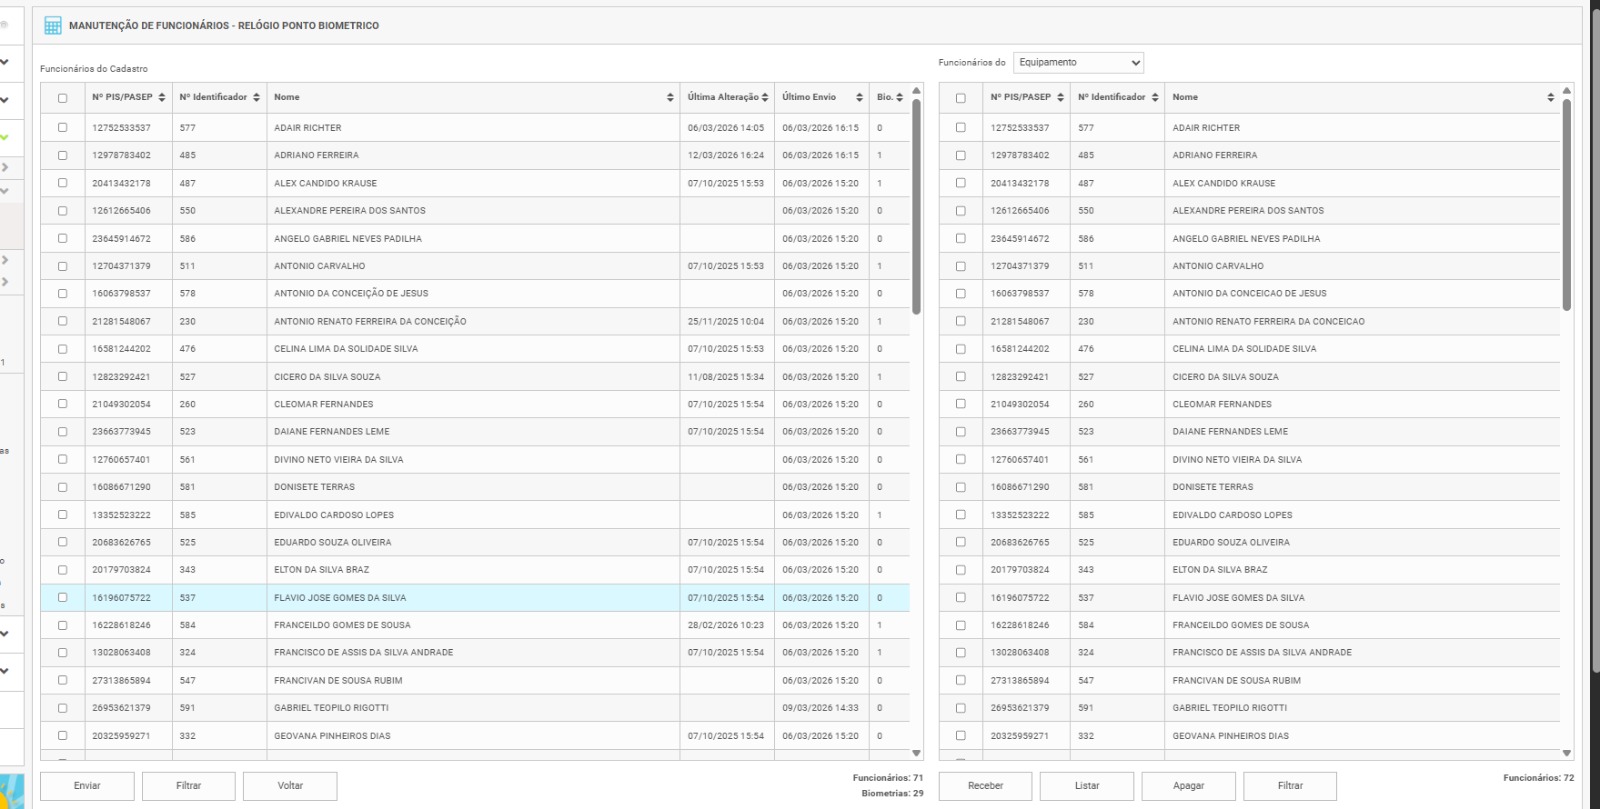The height and width of the screenshot is (809, 1600).
Task: Tick the select-all checkbox in the Cadastro table header
Action: (x=63, y=98)
